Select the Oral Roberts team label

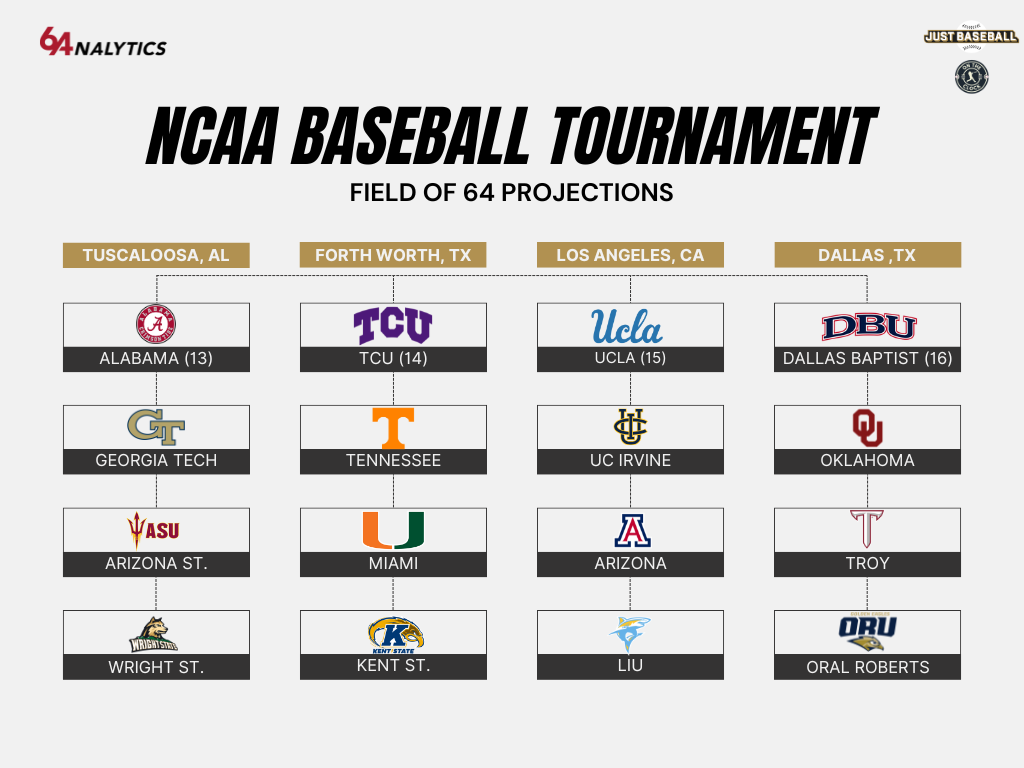(867, 667)
